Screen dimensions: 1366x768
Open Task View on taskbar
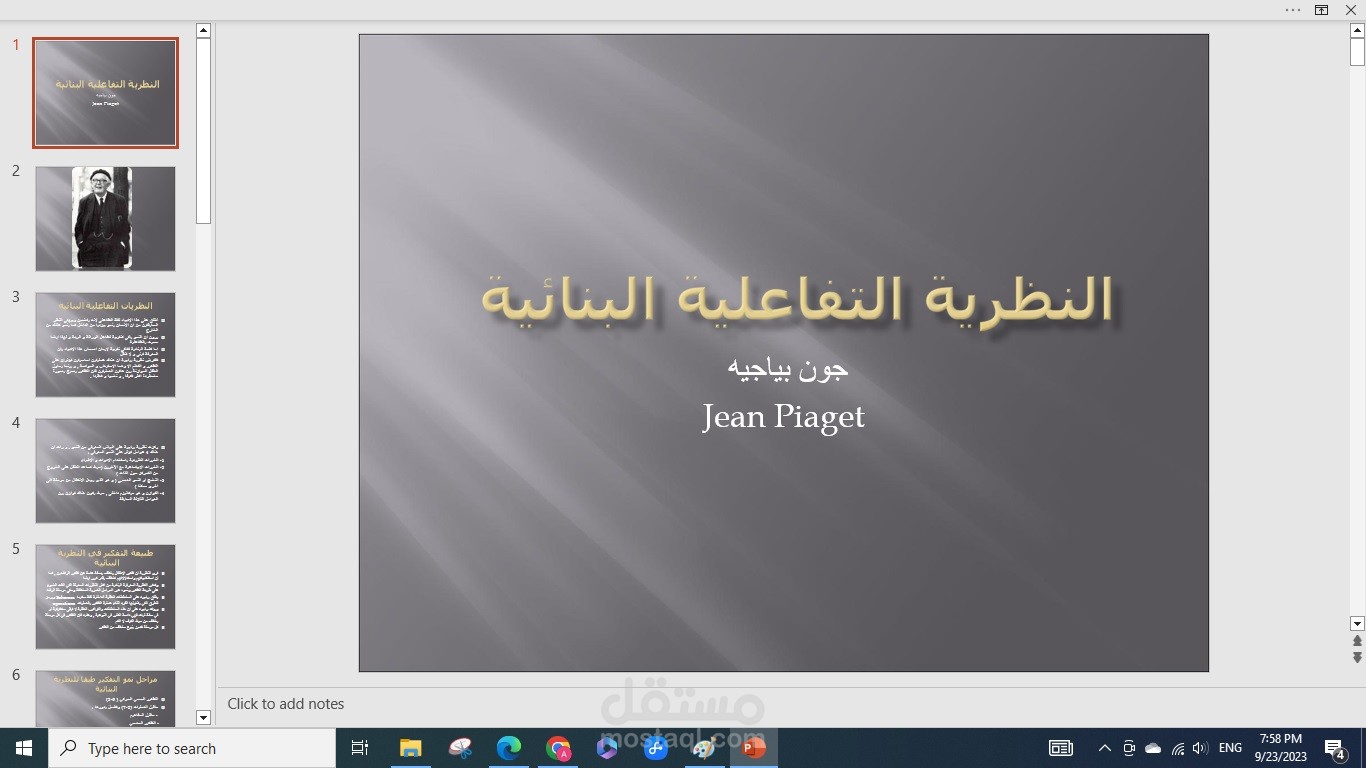(360, 748)
